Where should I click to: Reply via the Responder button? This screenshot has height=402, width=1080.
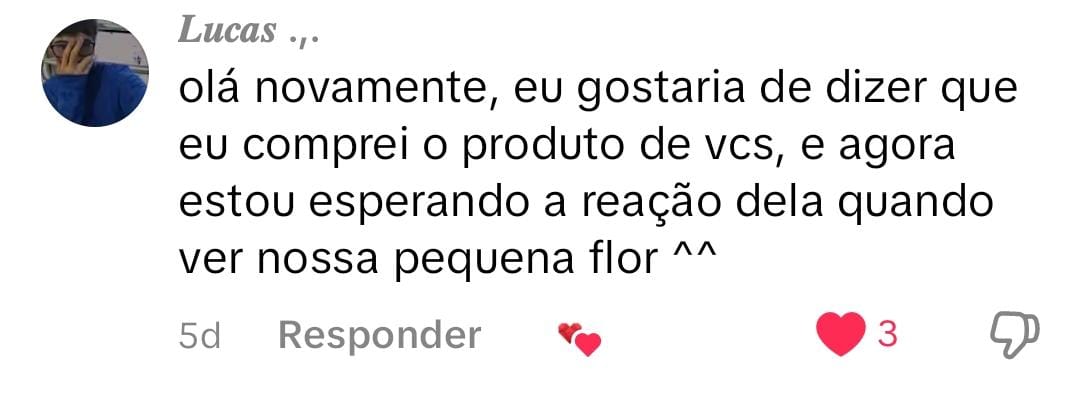[380, 336]
